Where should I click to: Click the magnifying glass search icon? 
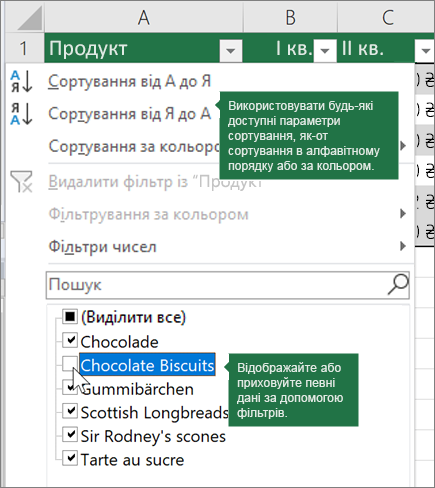coord(398,285)
